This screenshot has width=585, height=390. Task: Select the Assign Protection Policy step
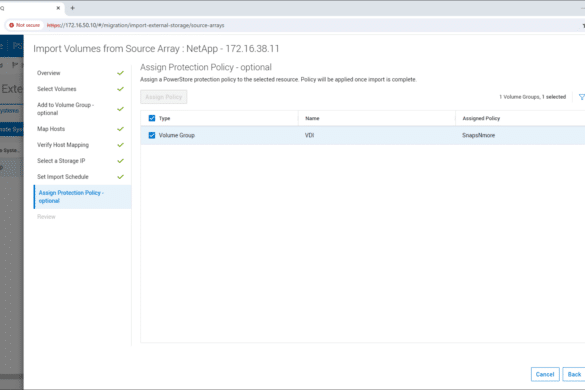click(x=71, y=197)
